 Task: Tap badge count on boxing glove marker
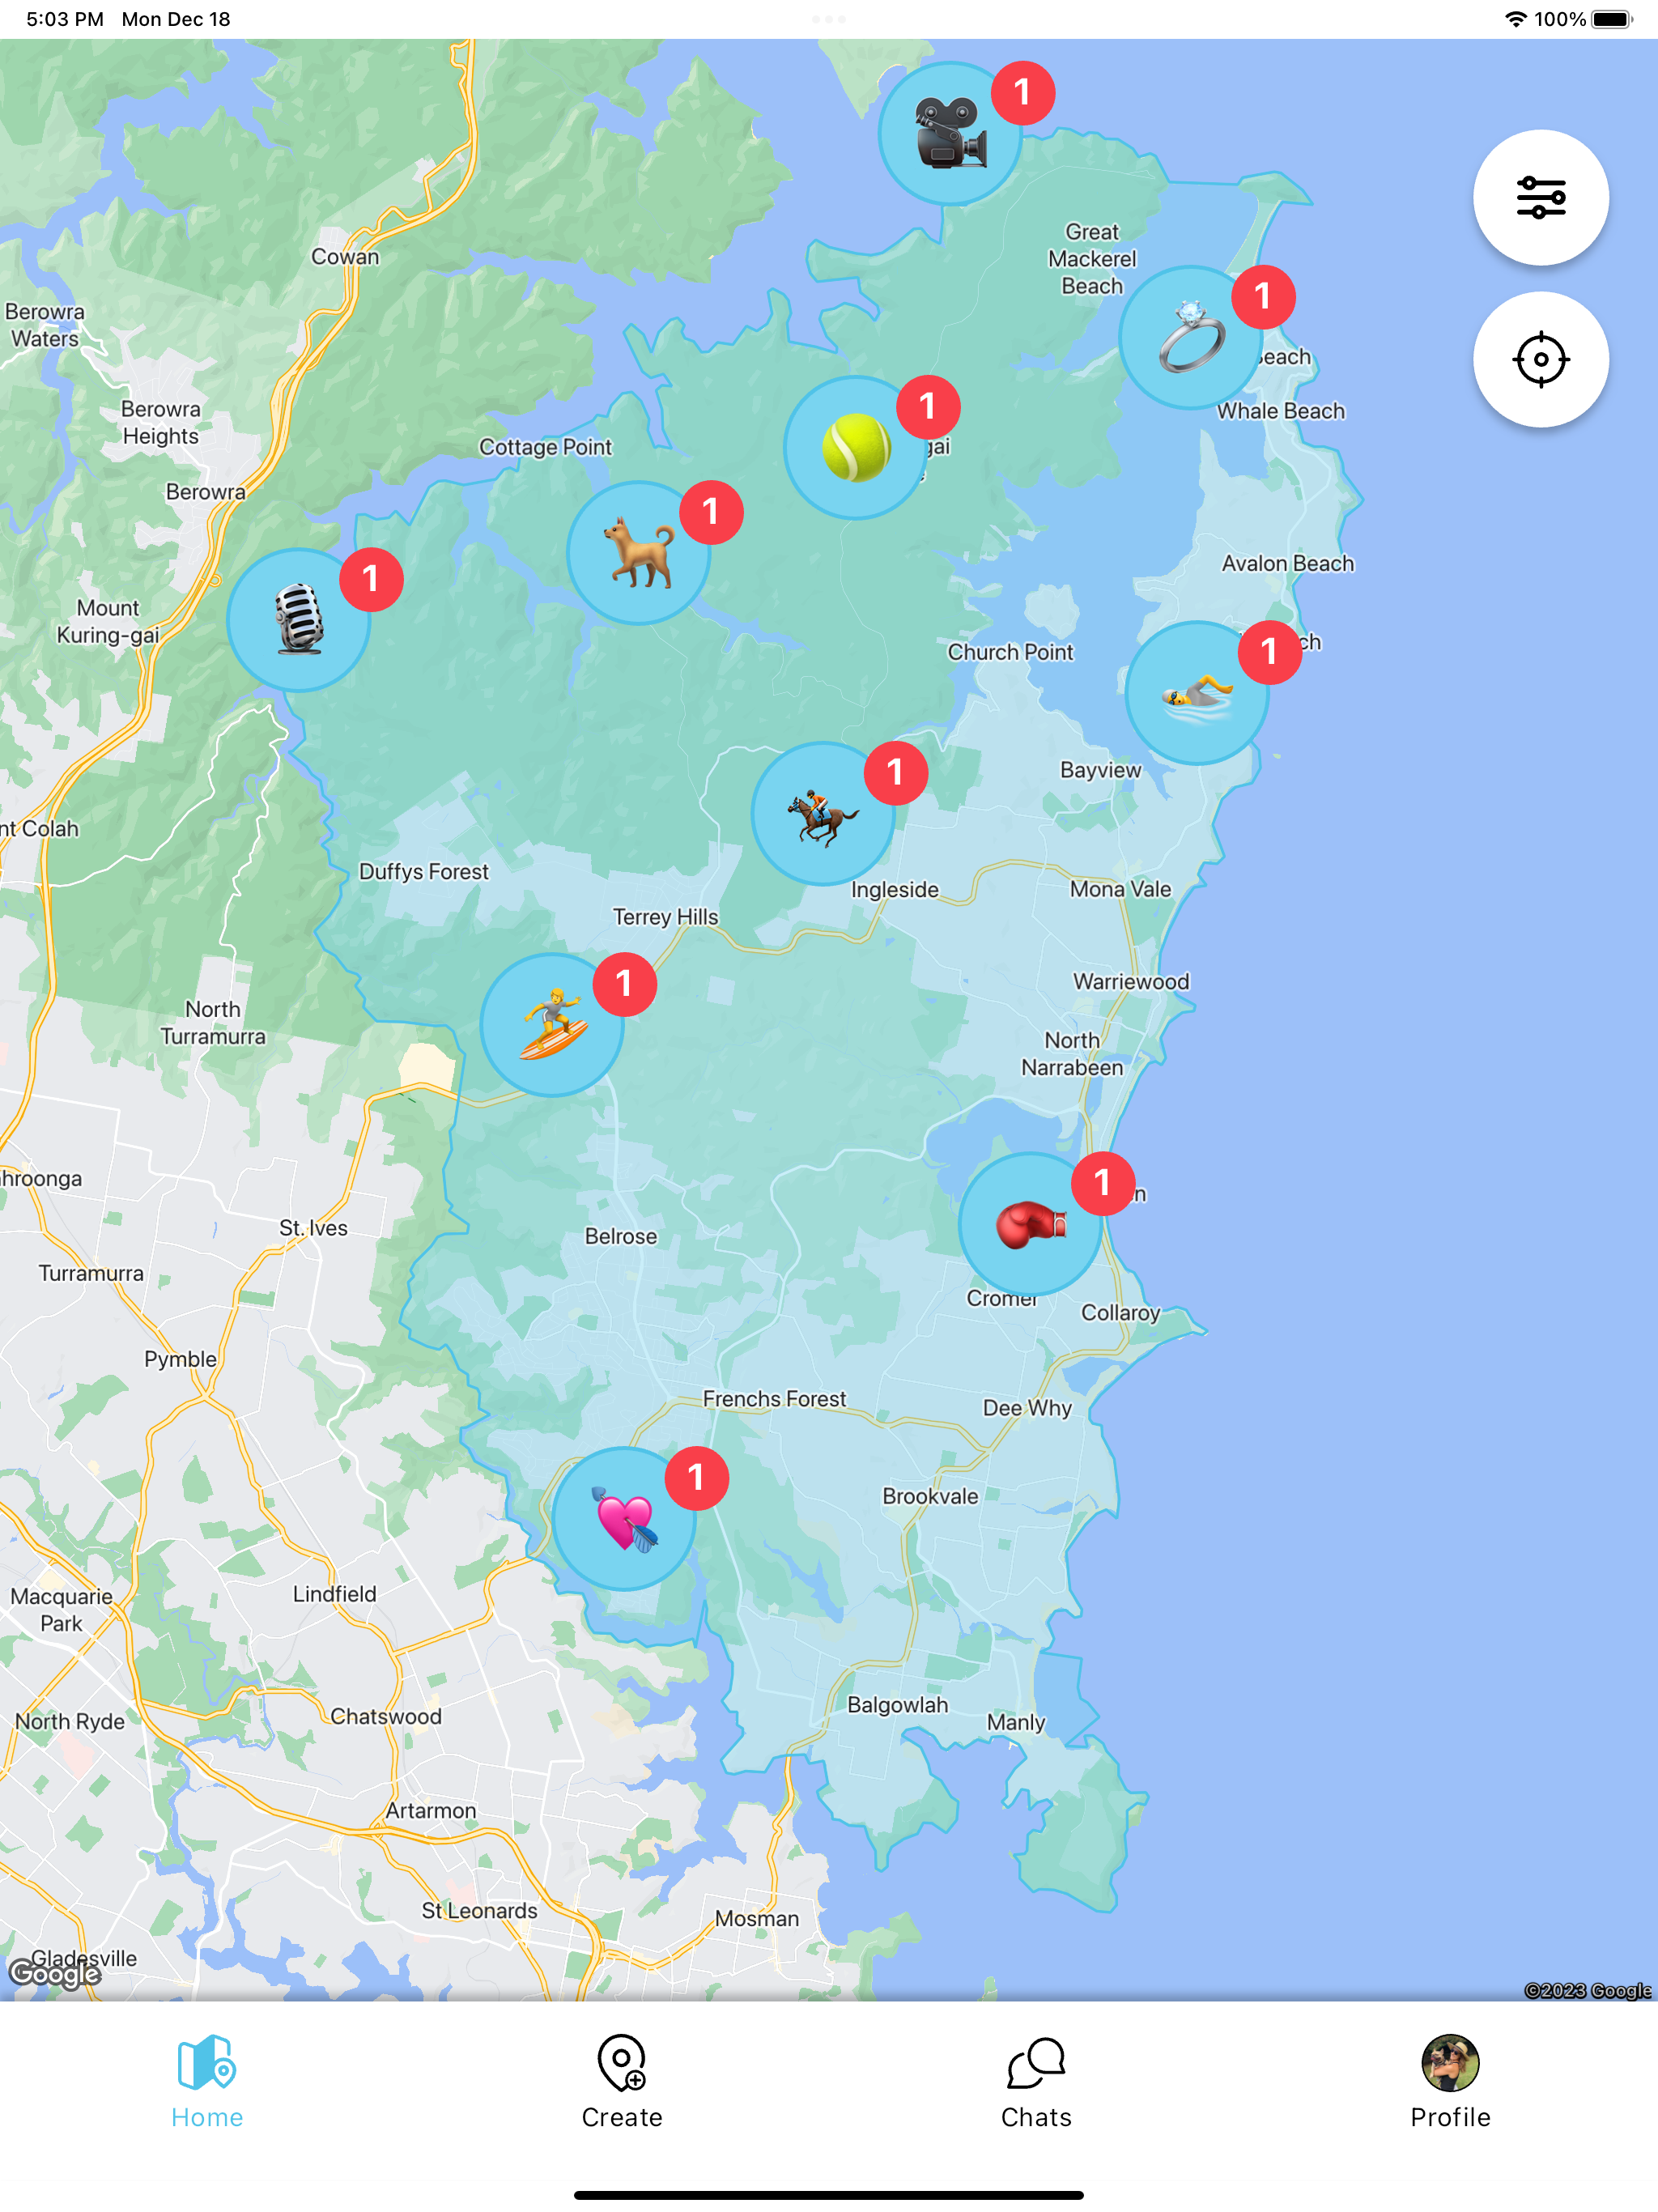[1103, 1184]
